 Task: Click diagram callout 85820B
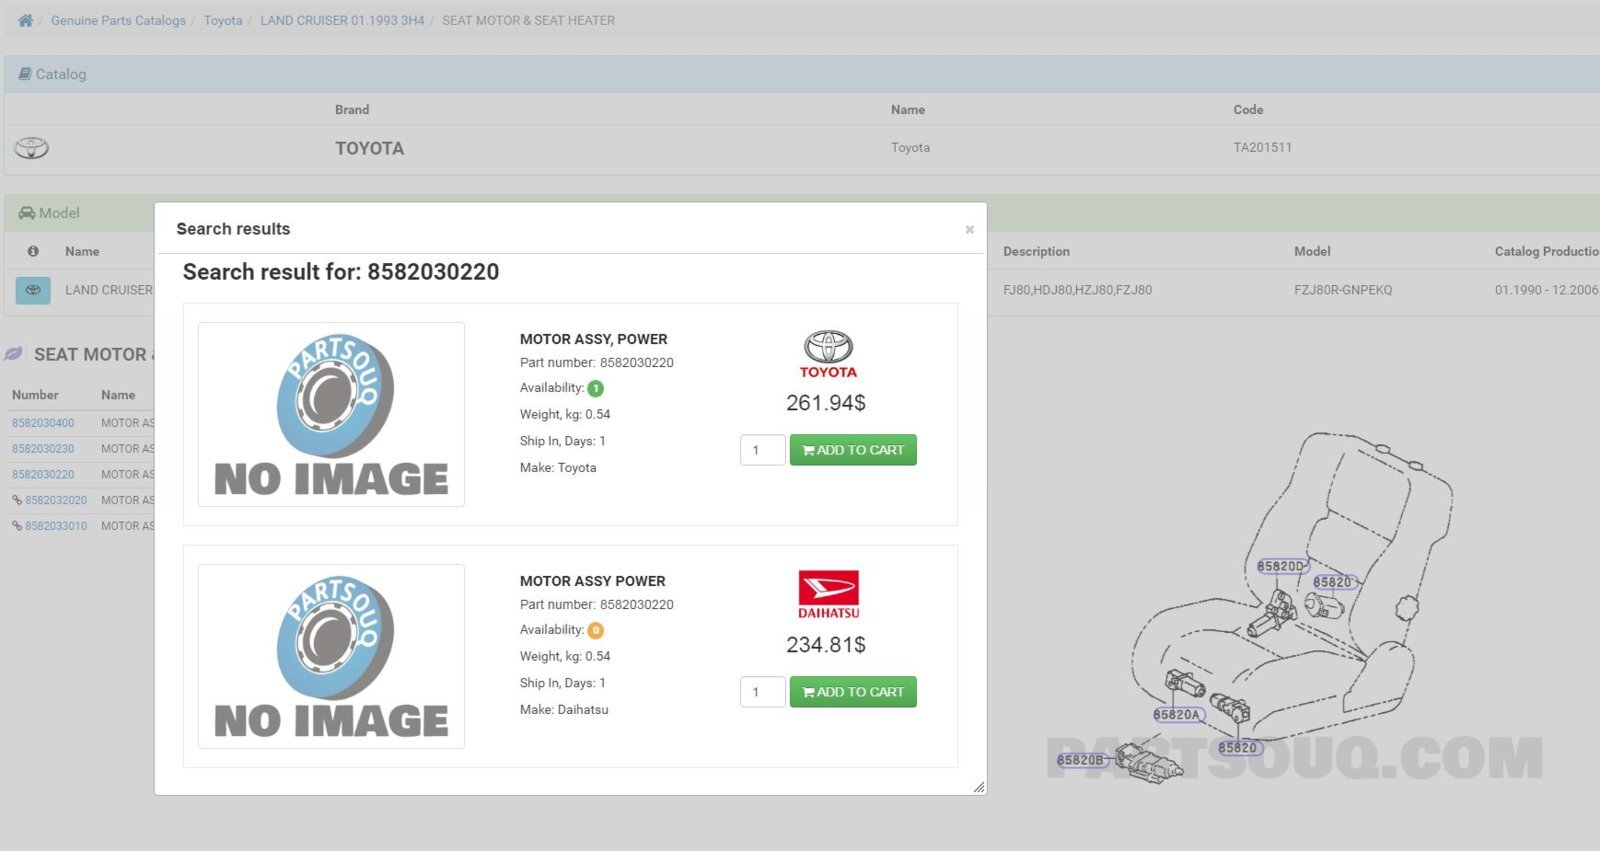[x=1081, y=760]
